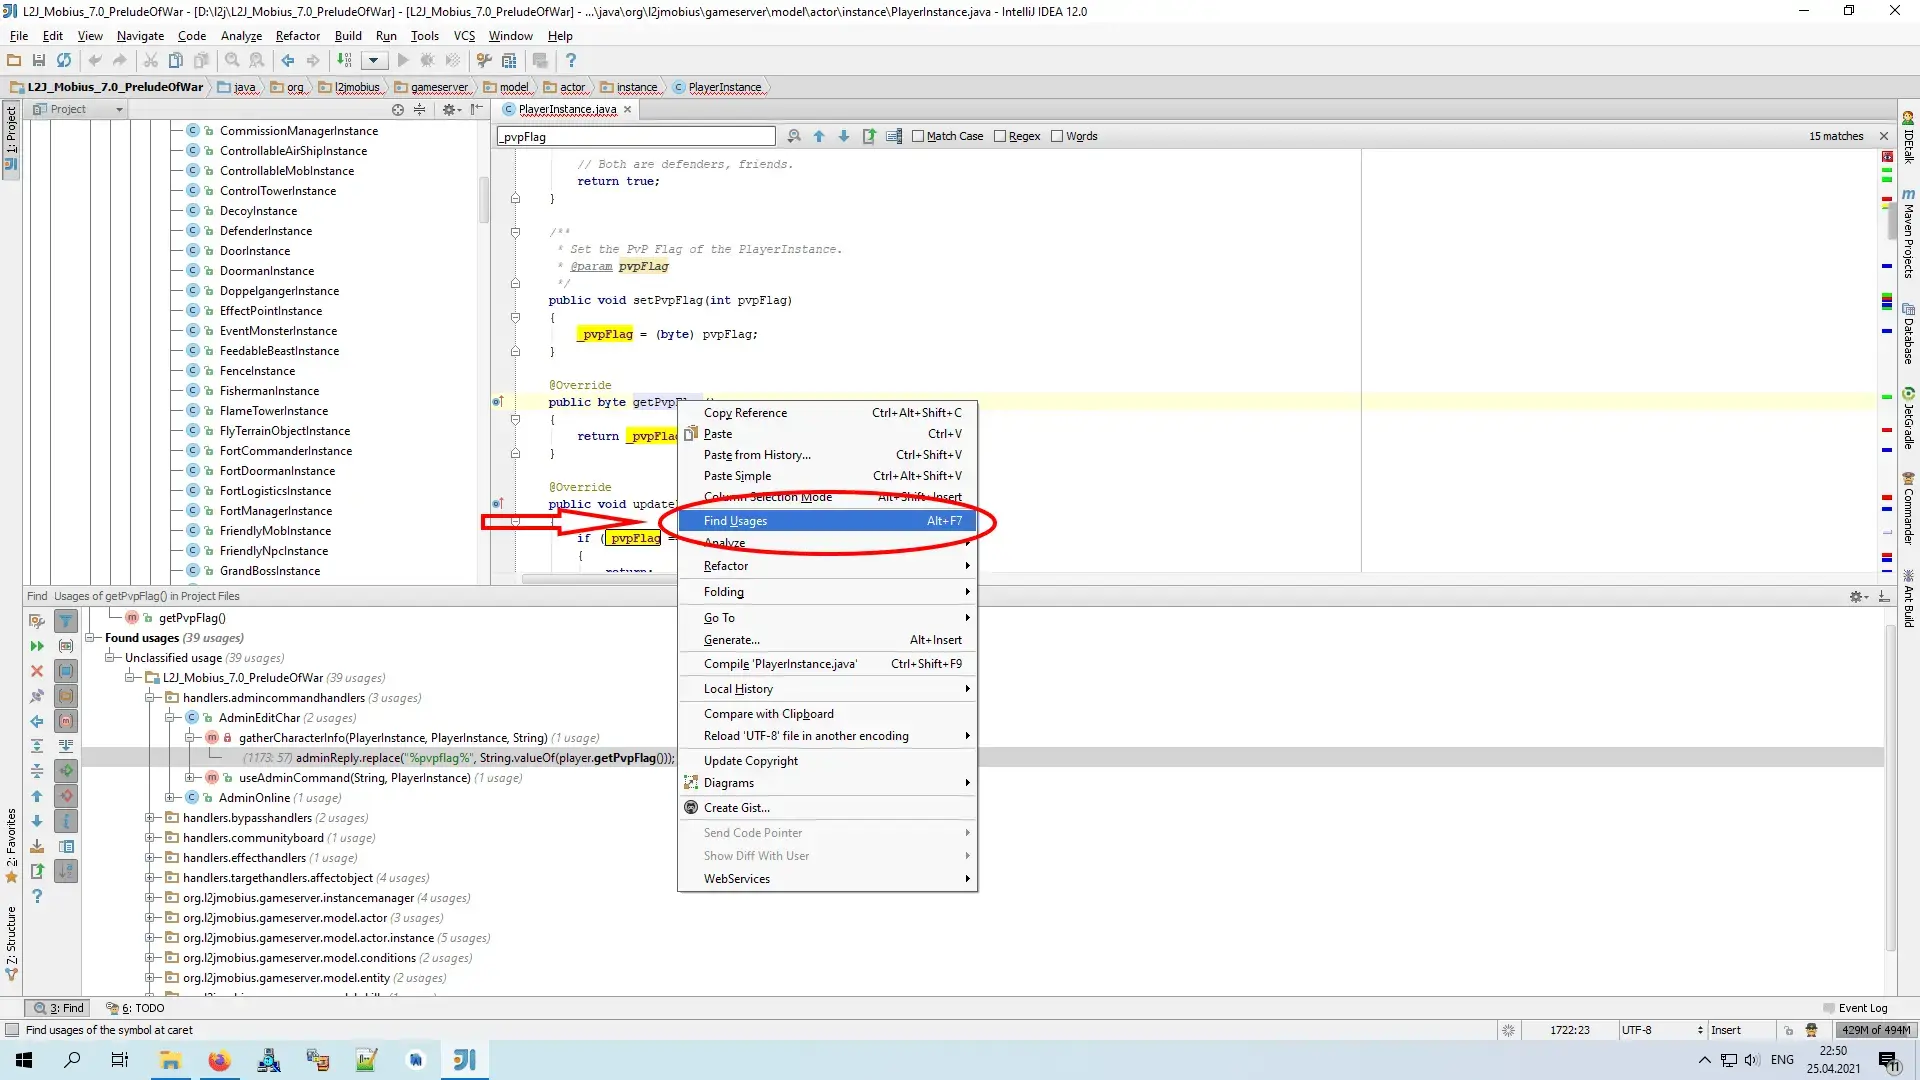This screenshot has width=1920, height=1080.
Task: Open the Project view type dropdown
Action: (77, 110)
